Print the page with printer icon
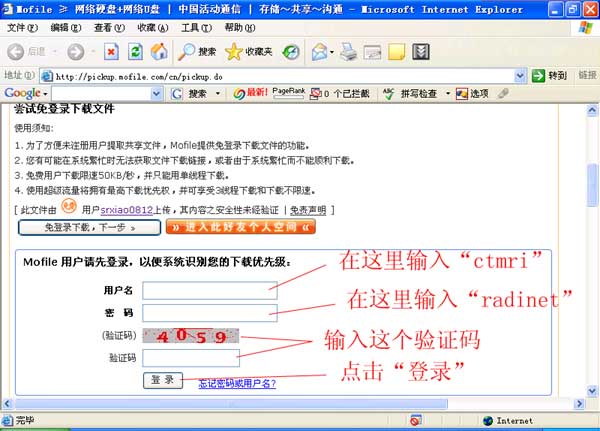600x431 pixels. 348,52
